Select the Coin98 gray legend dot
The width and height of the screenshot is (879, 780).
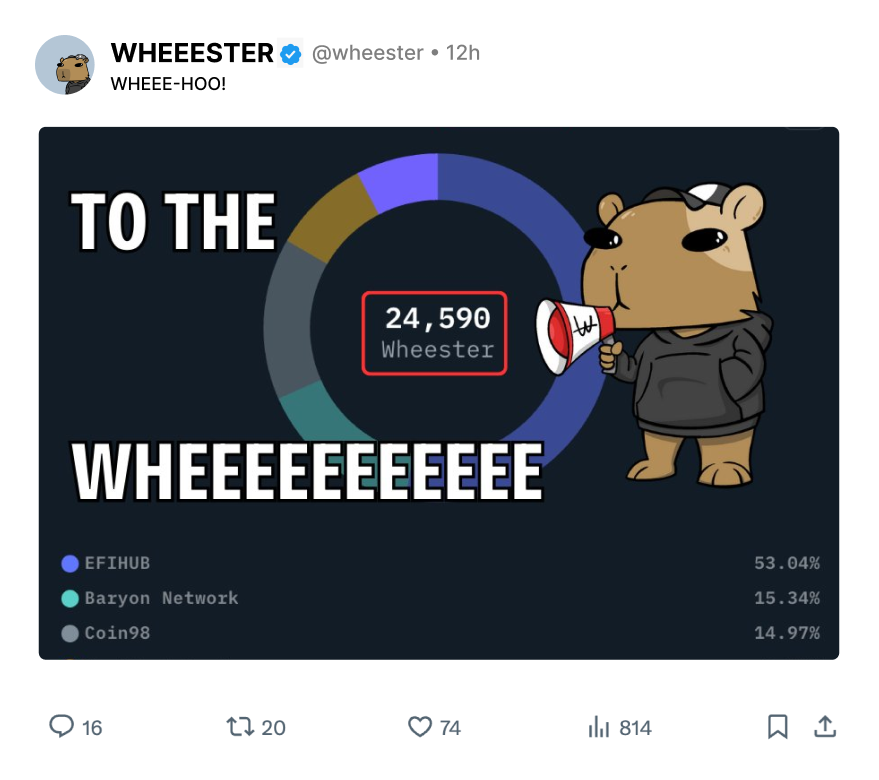[x=70, y=634]
